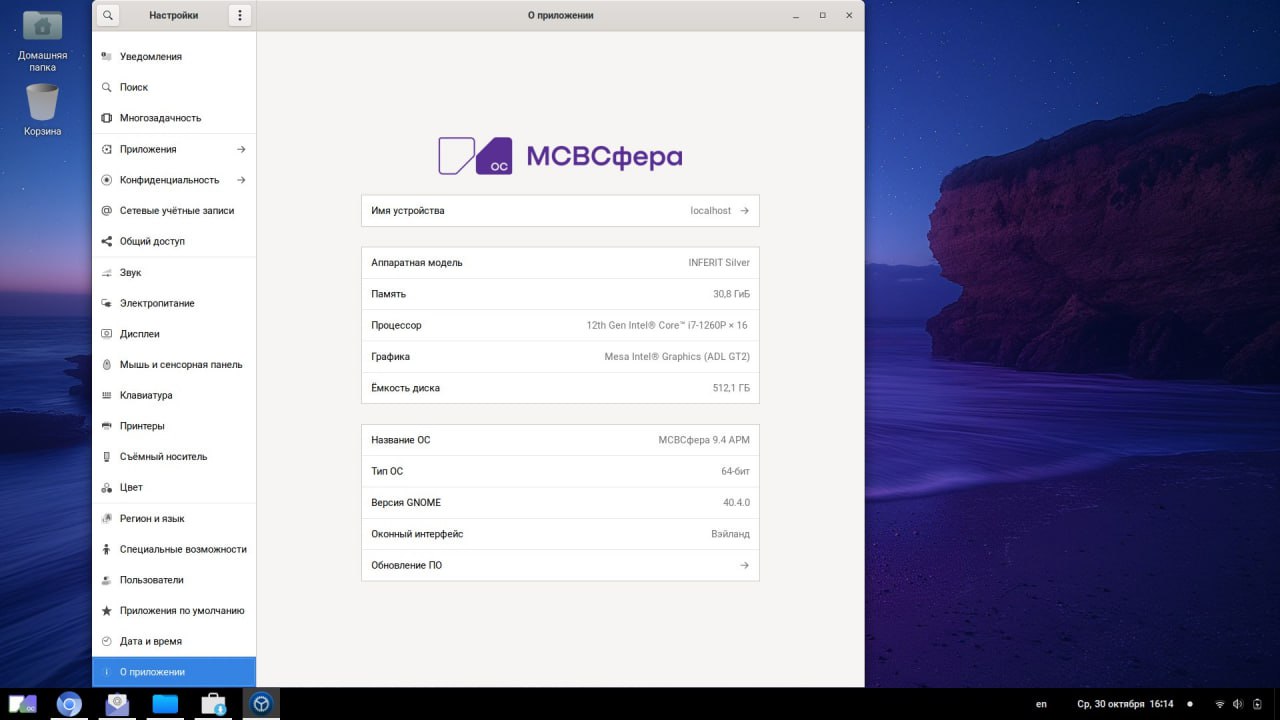Click the Wi-Fi network tray icon
This screenshot has width=1280, height=720.
click(x=1219, y=704)
